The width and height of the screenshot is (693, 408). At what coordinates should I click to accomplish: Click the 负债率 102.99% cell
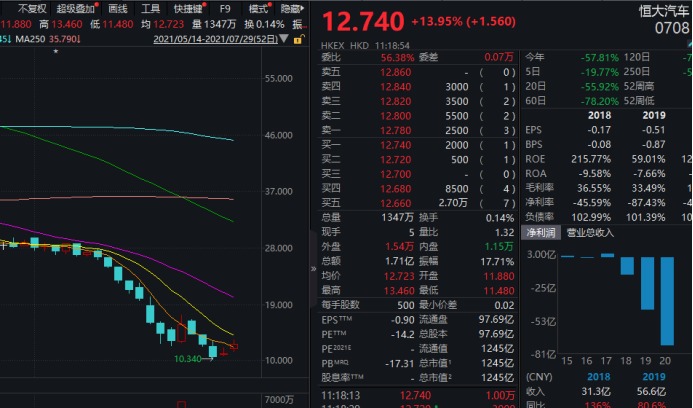[x=591, y=217]
